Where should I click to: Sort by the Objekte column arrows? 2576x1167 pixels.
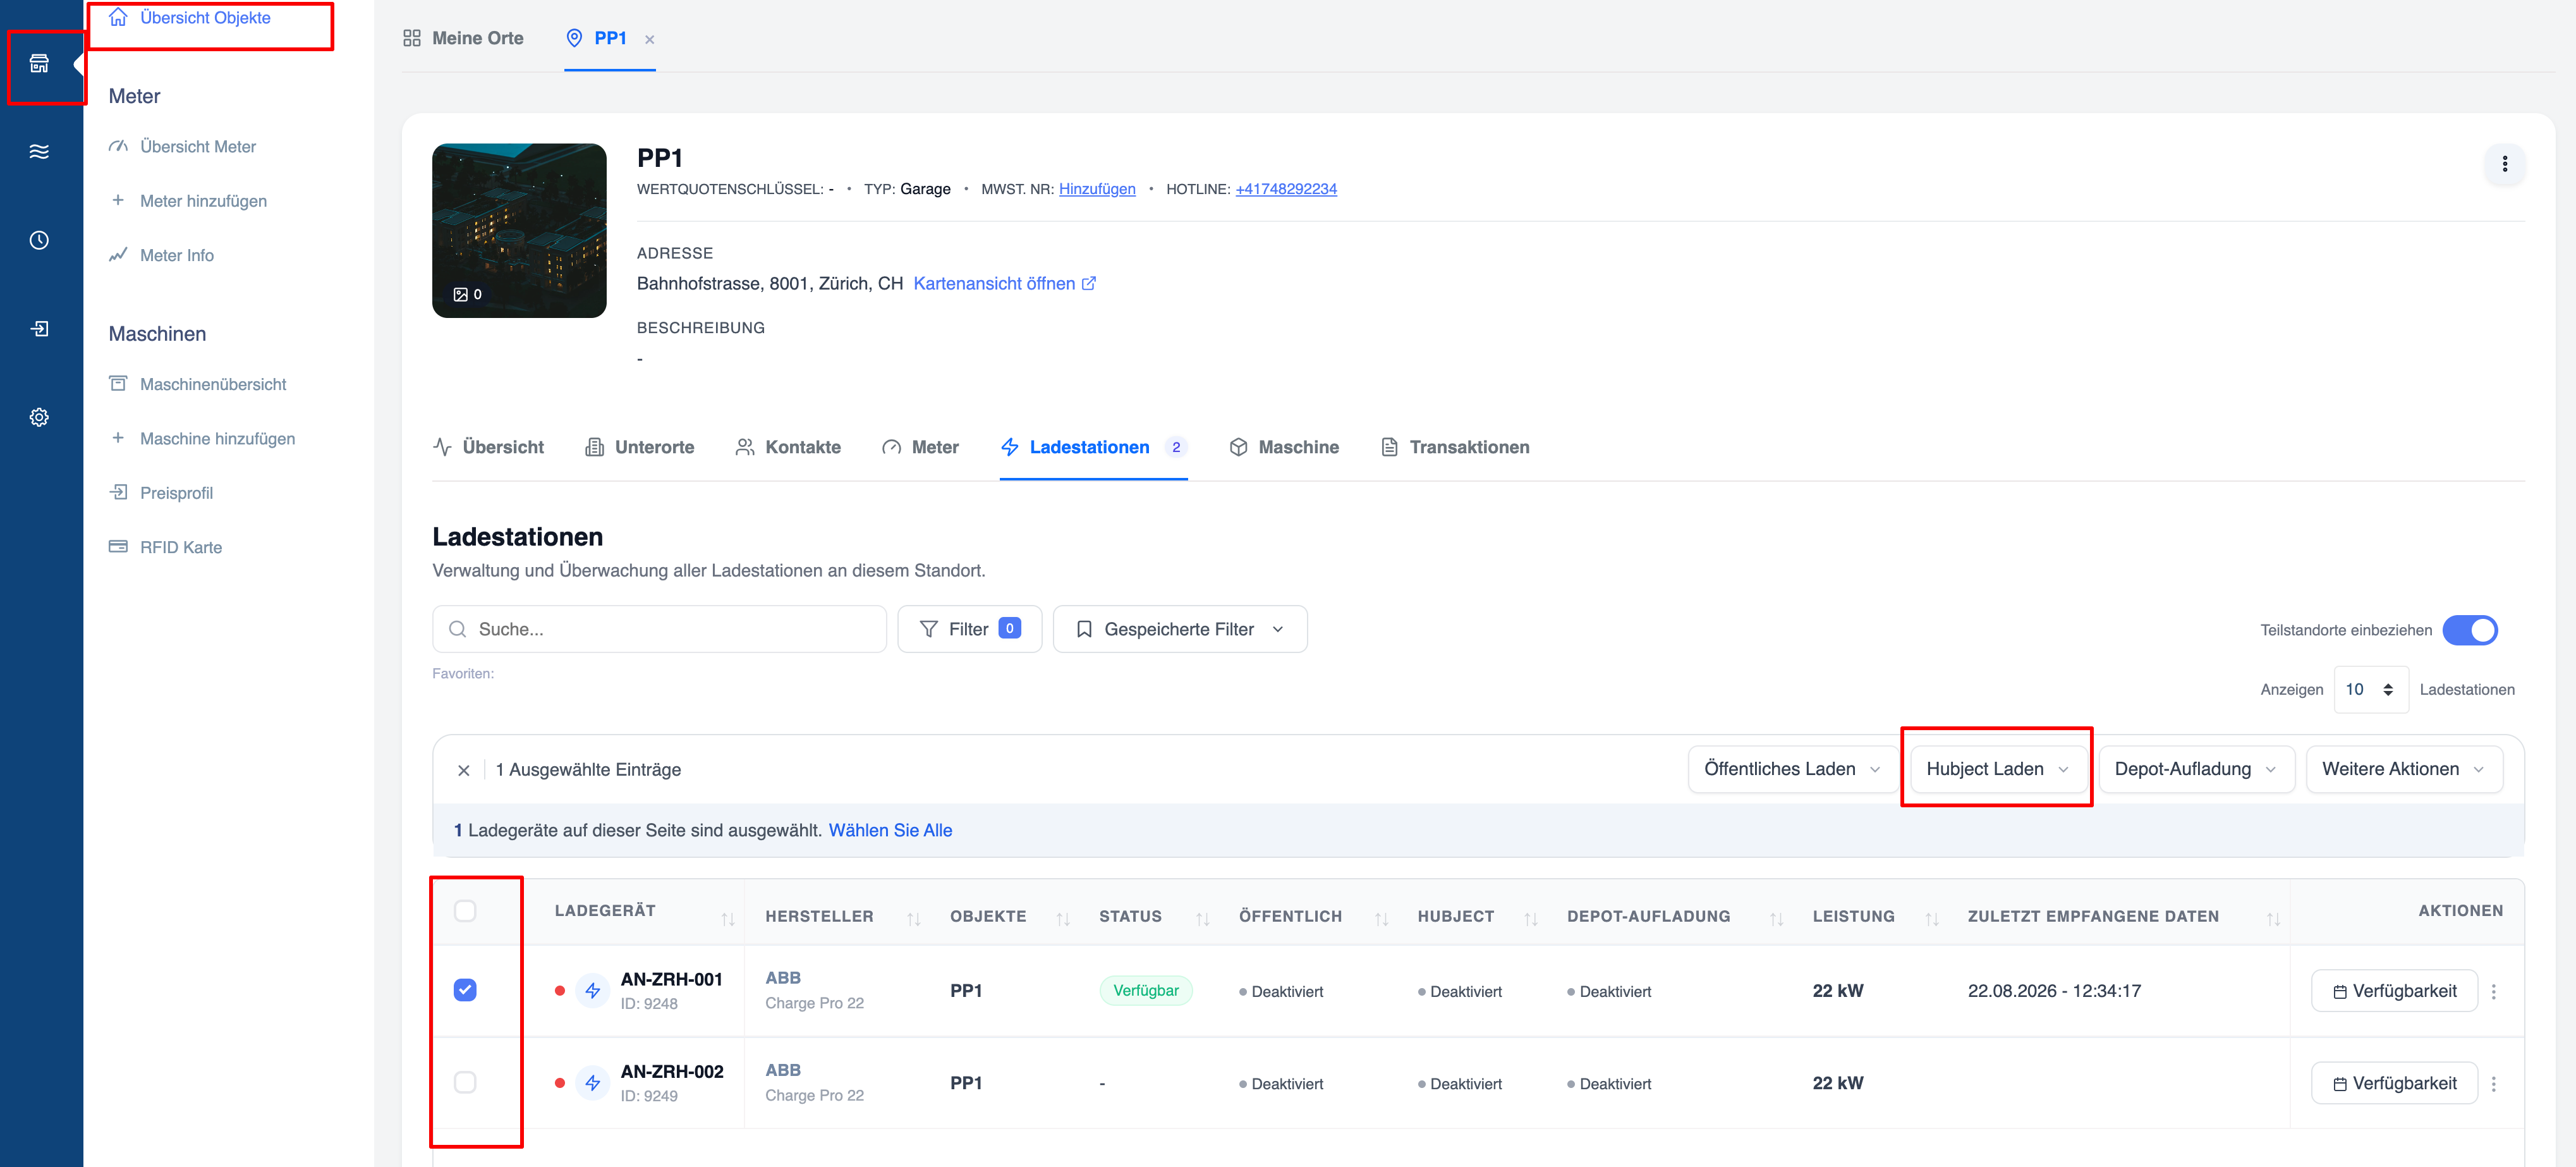[x=1063, y=919]
